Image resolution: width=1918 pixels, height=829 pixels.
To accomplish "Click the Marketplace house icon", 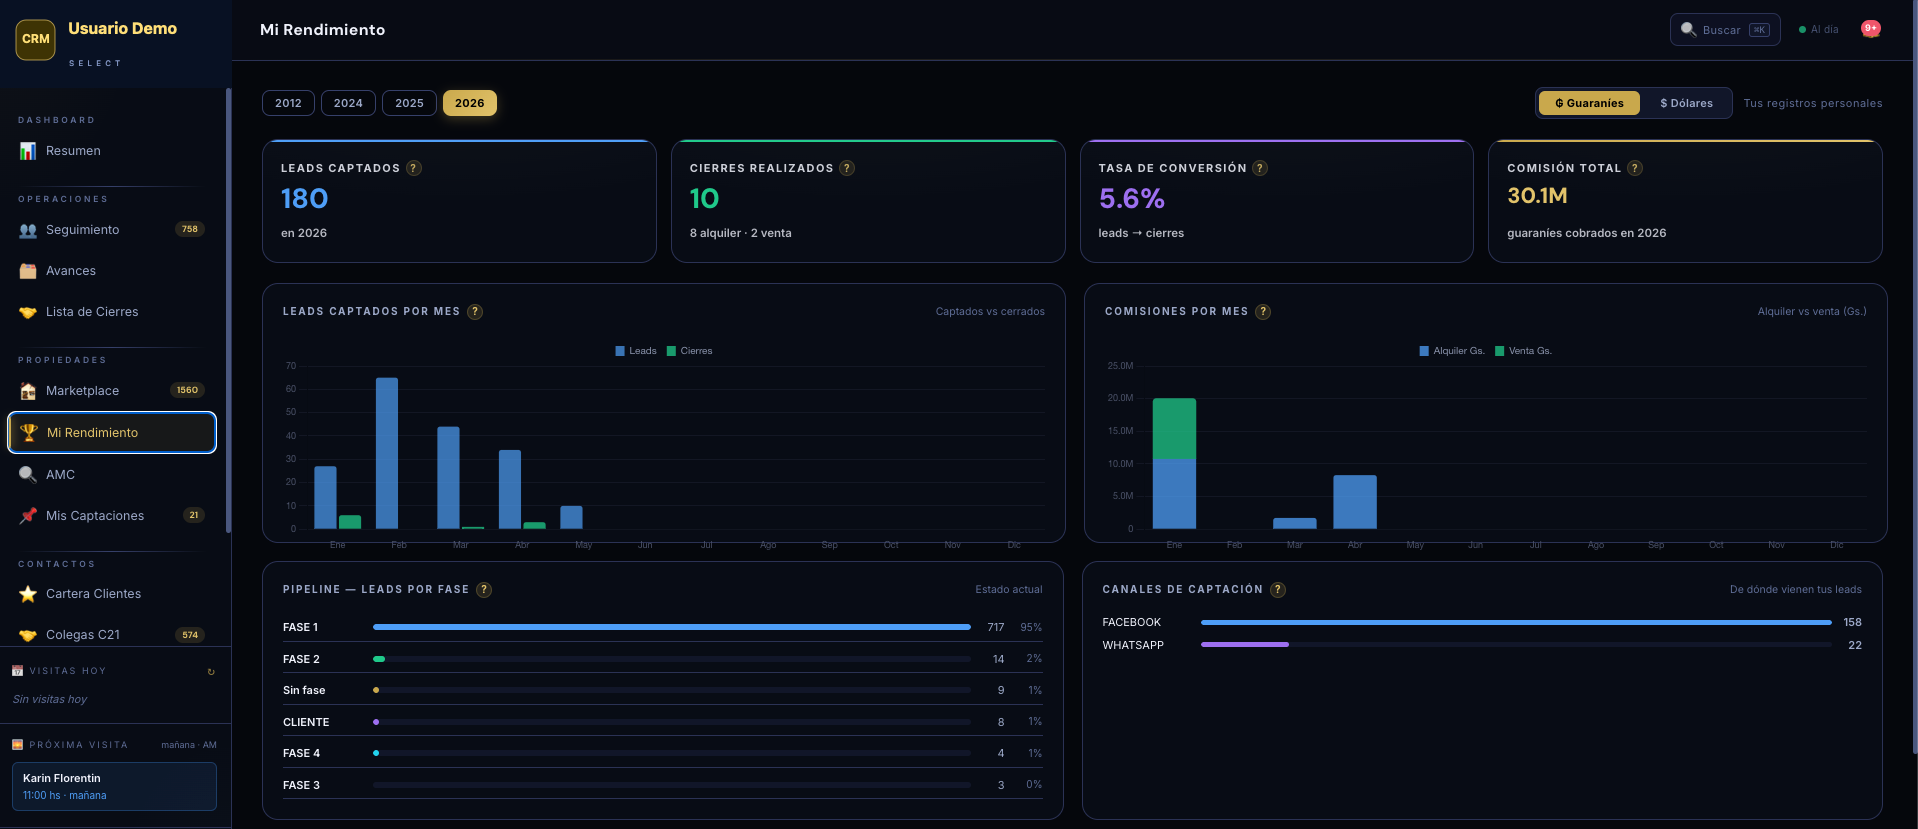I will point(28,391).
